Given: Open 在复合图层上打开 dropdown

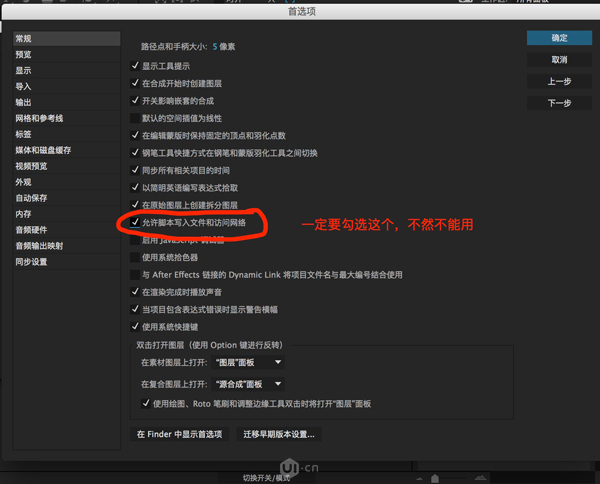Looking at the screenshot, I should (x=249, y=384).
